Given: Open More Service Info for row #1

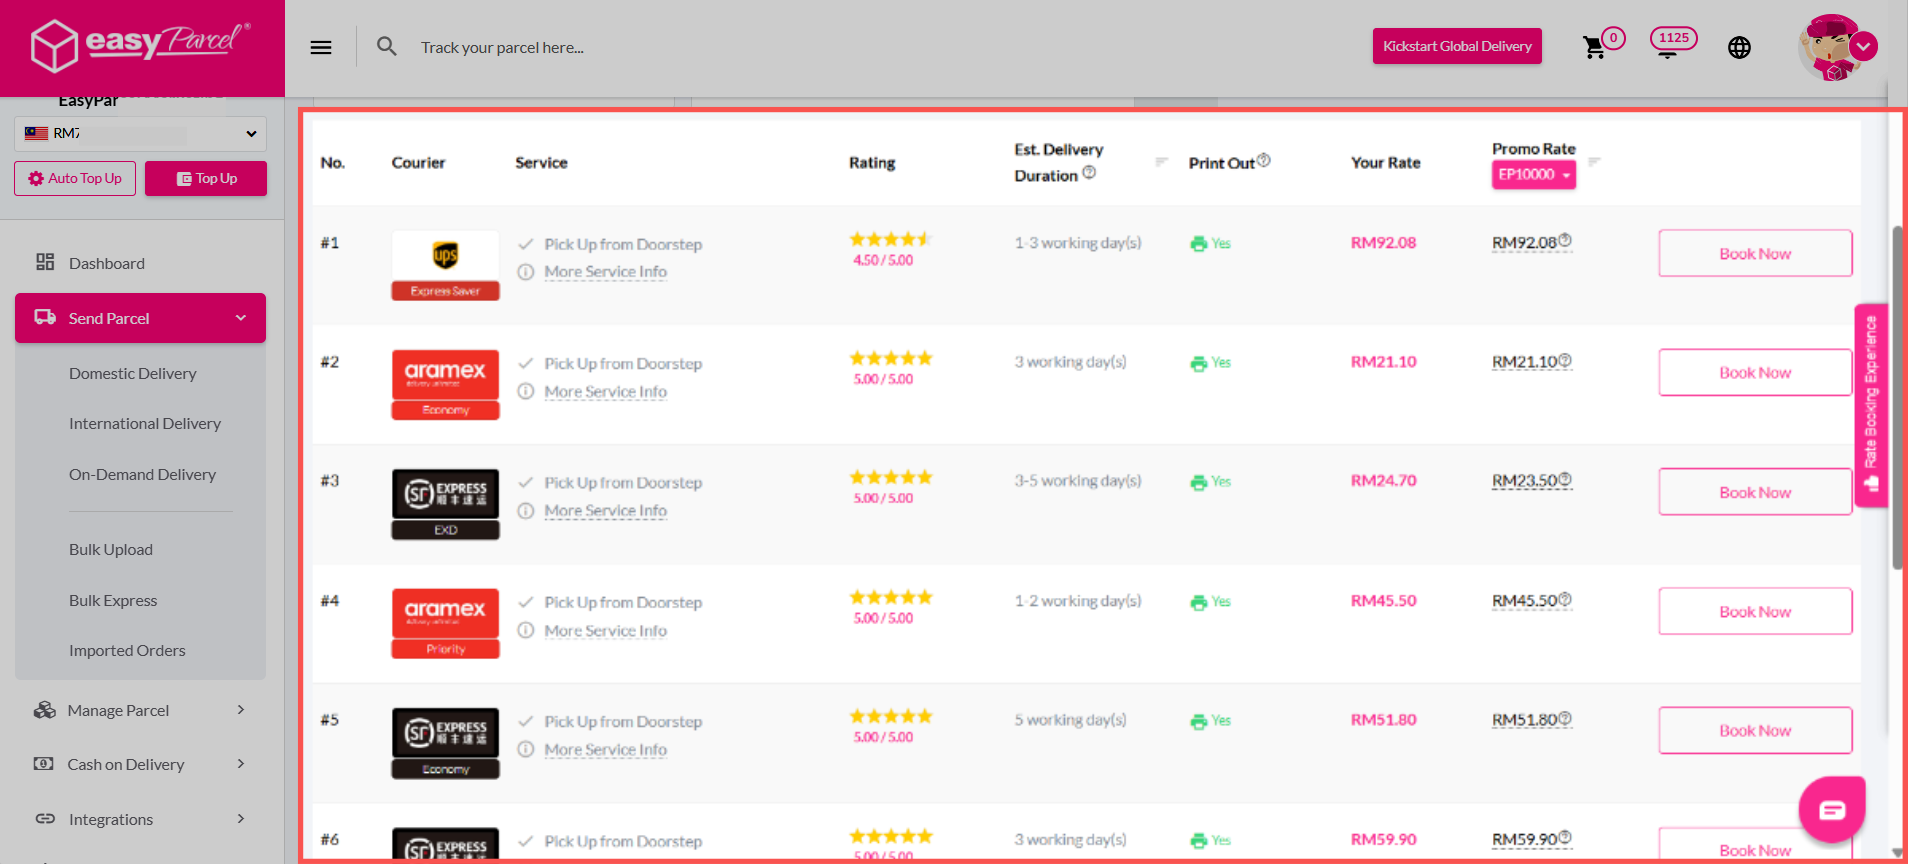Looking at the screenshot, I should [605, 271].
